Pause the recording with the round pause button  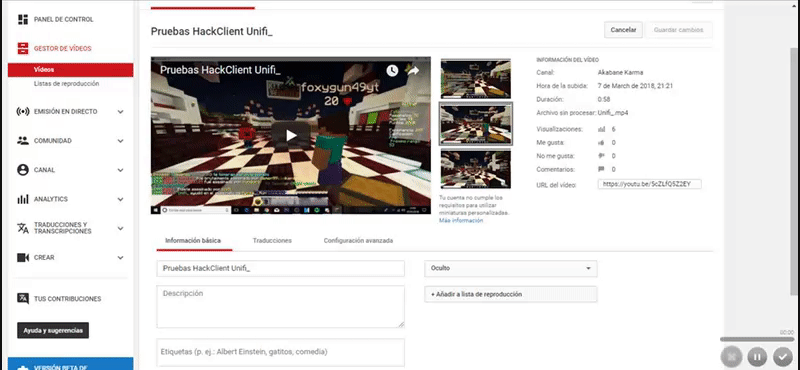pos(757,356)
